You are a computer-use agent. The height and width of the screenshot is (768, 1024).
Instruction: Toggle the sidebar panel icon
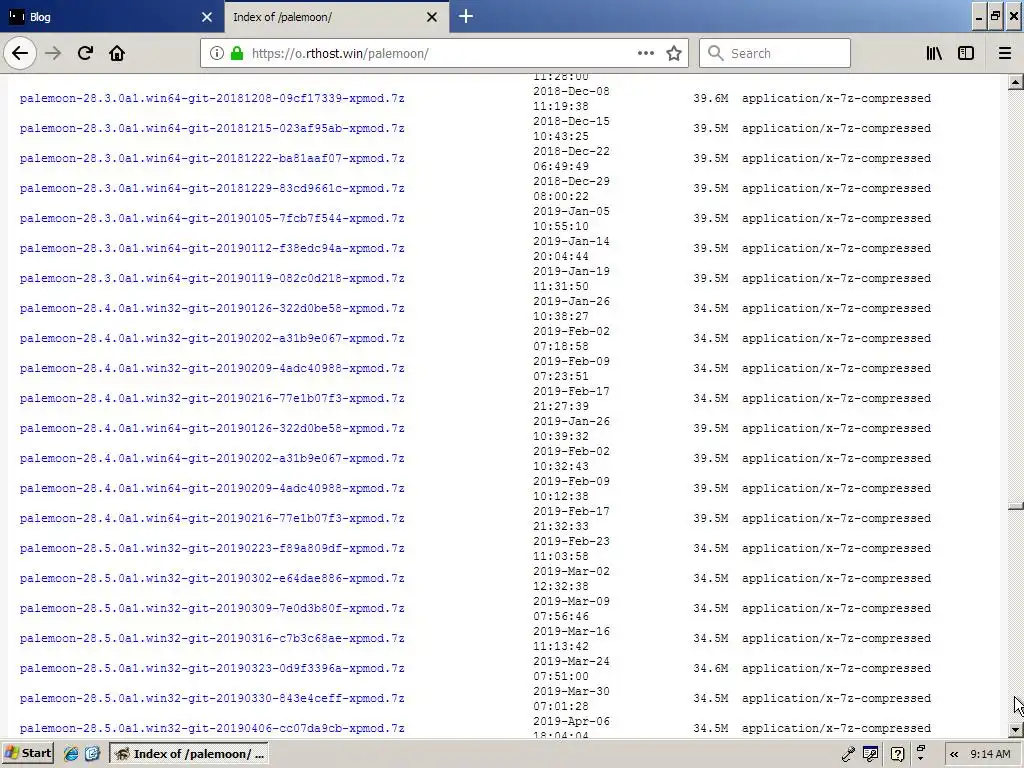(966, 53)
